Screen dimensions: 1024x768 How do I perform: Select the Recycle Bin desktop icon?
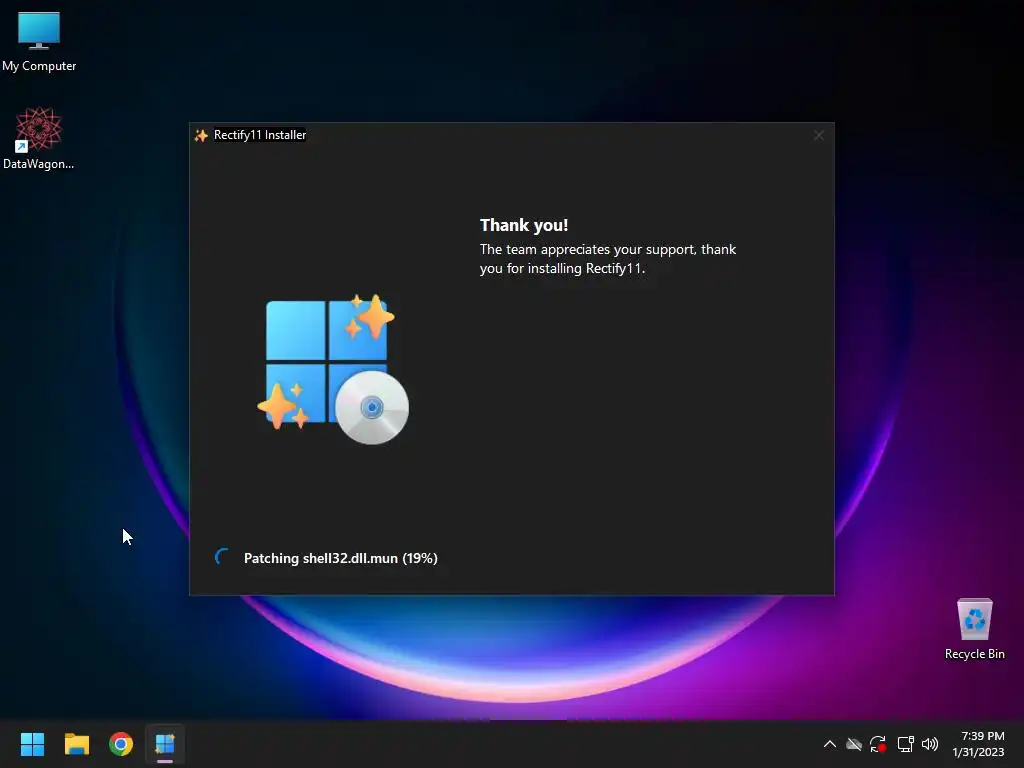tap(974, 628)
